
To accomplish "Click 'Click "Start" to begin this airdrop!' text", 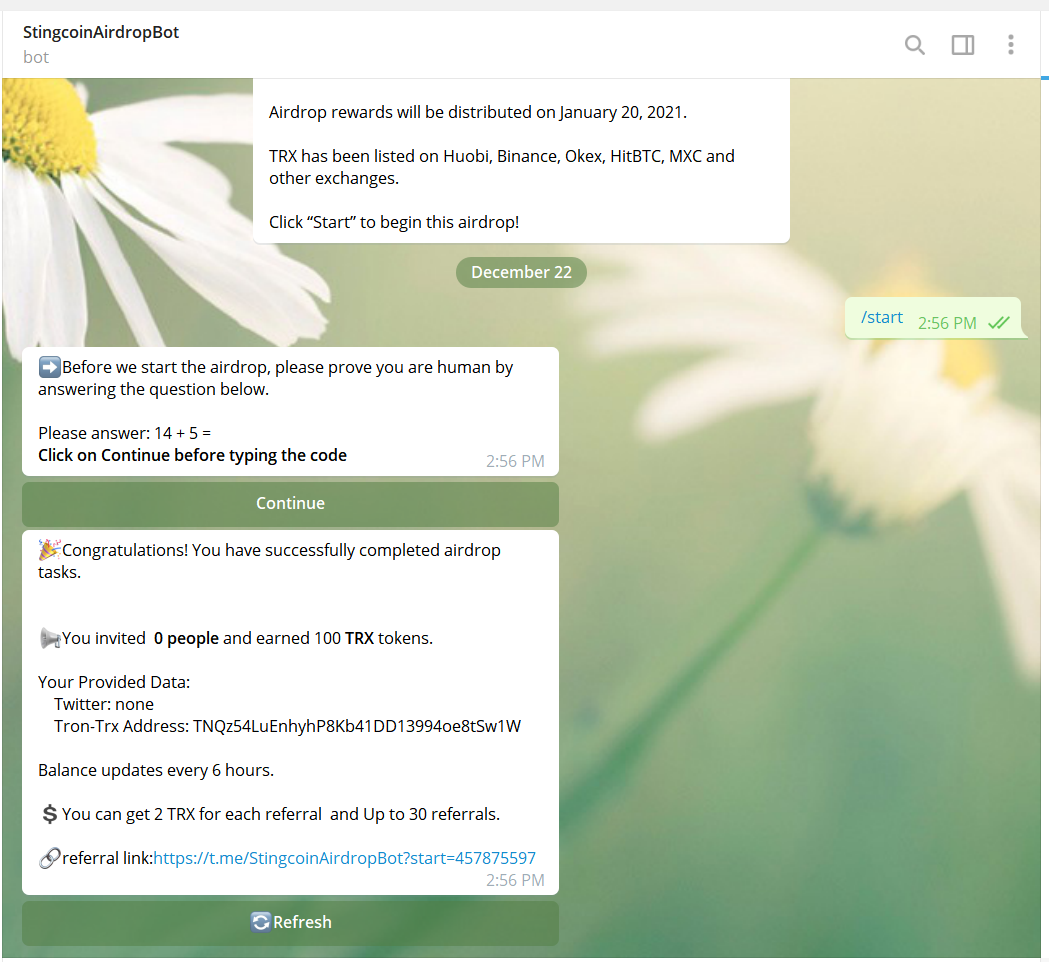I will click(x=394, y=222).
